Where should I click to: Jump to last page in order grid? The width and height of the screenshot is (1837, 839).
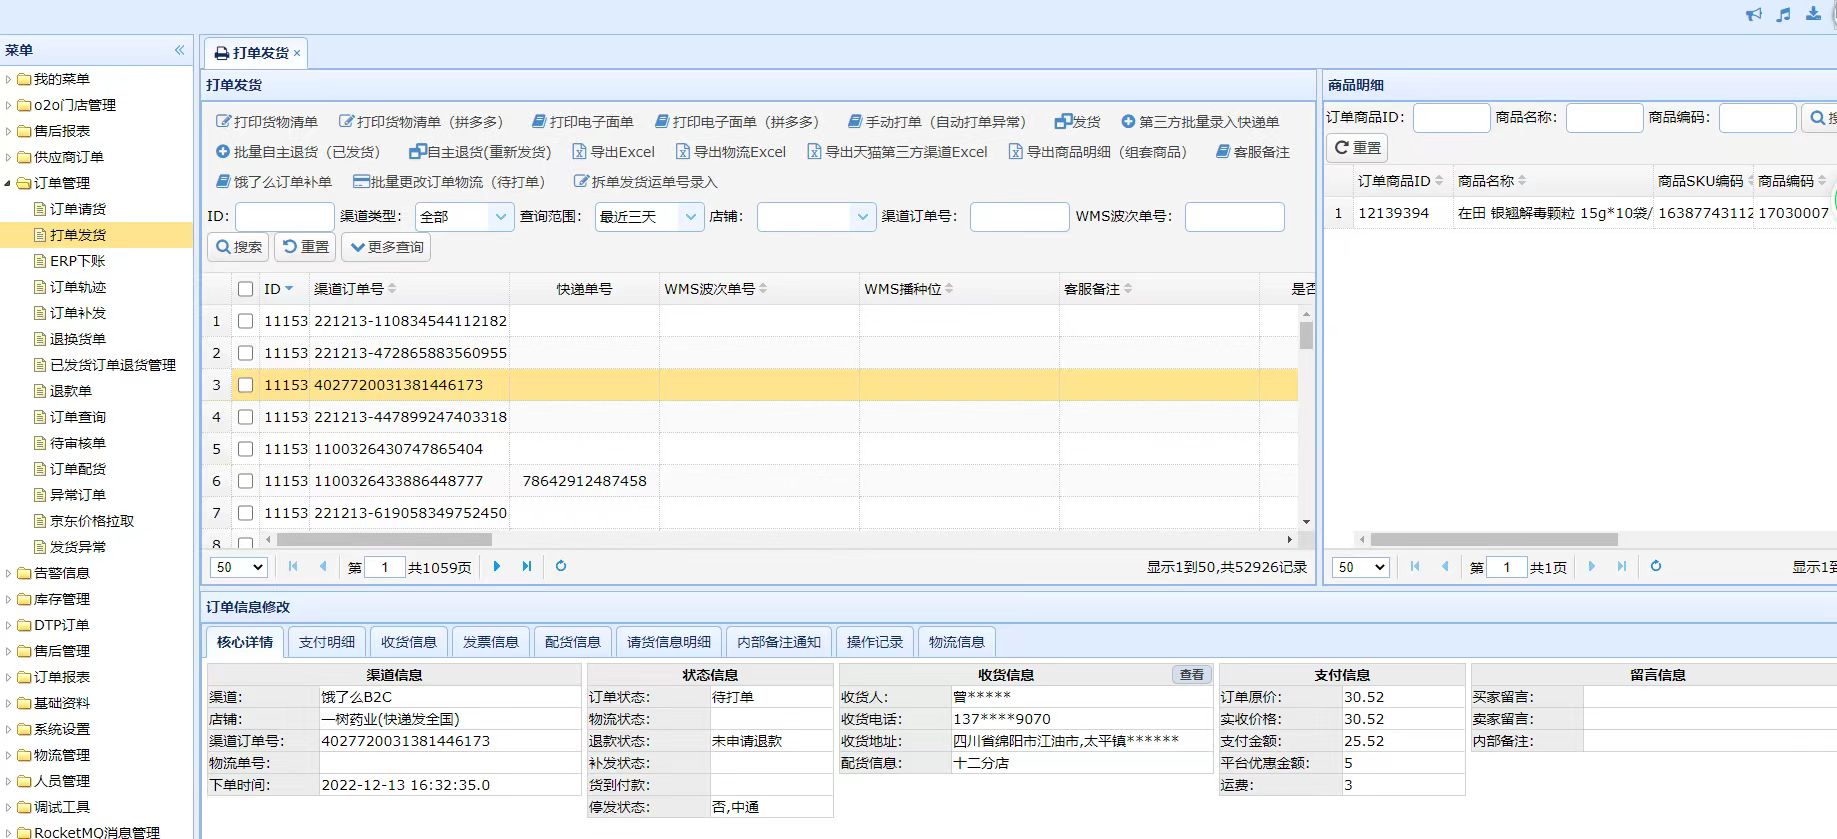(x=527, y=566)
